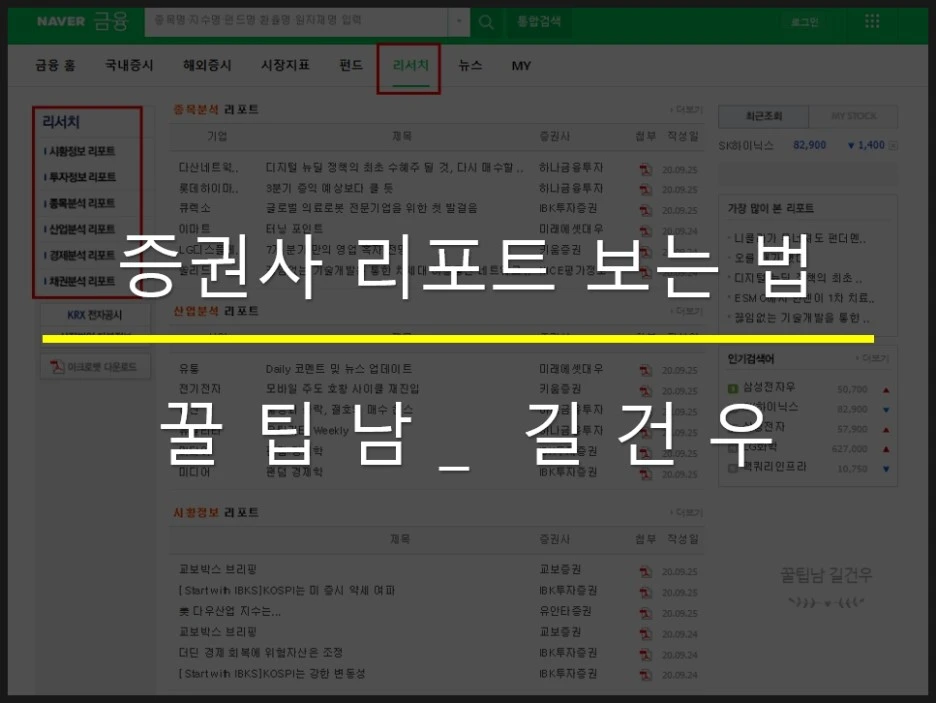Open PDF for 교보박스 브리핑 dated 20.09.24
This screenshot has width=936, height=703.
(645, 634)
